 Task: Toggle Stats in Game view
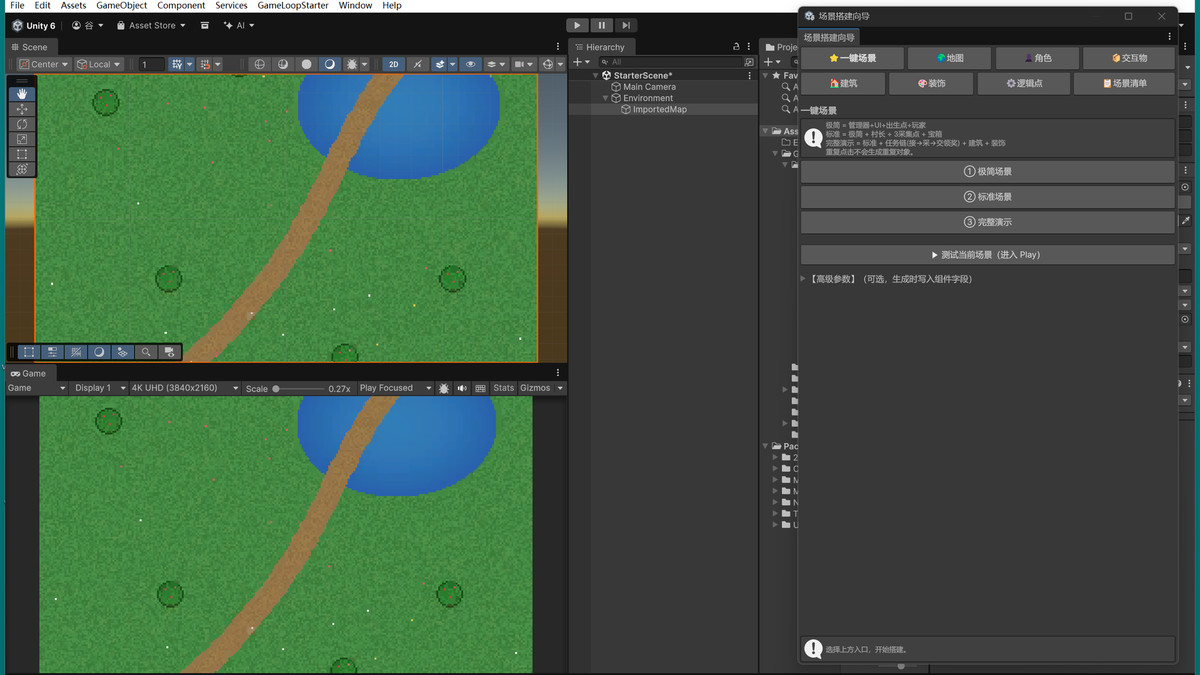click(504, 388)
